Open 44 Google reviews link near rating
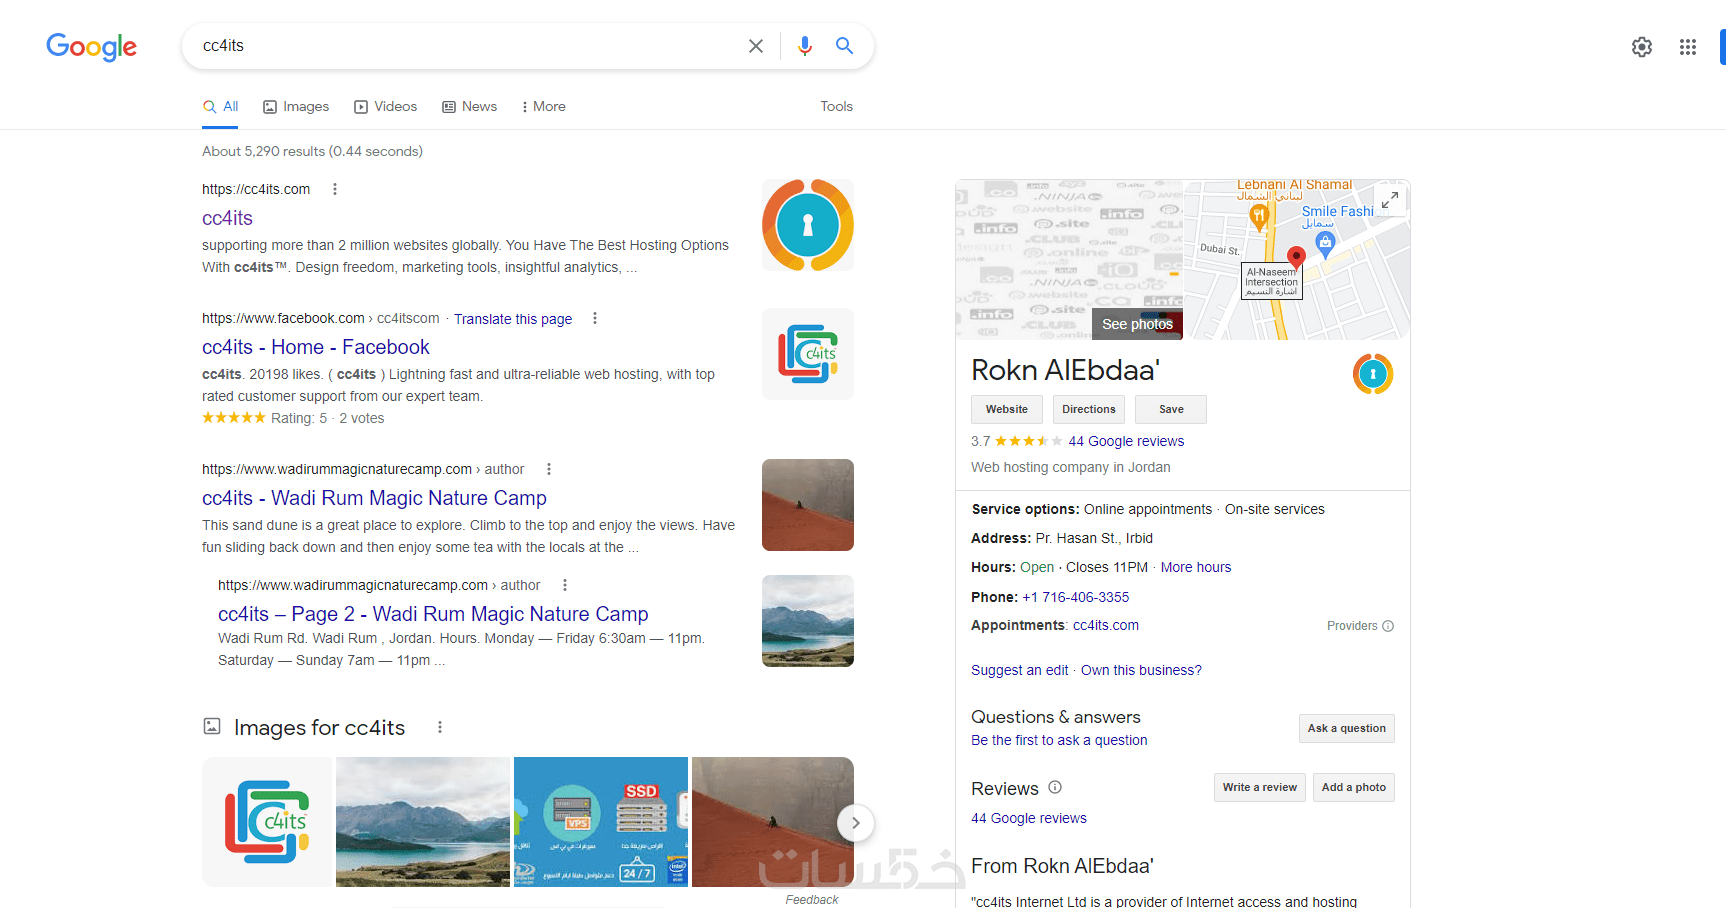This screenshot has height=908, width=1726. (1126, 441)
